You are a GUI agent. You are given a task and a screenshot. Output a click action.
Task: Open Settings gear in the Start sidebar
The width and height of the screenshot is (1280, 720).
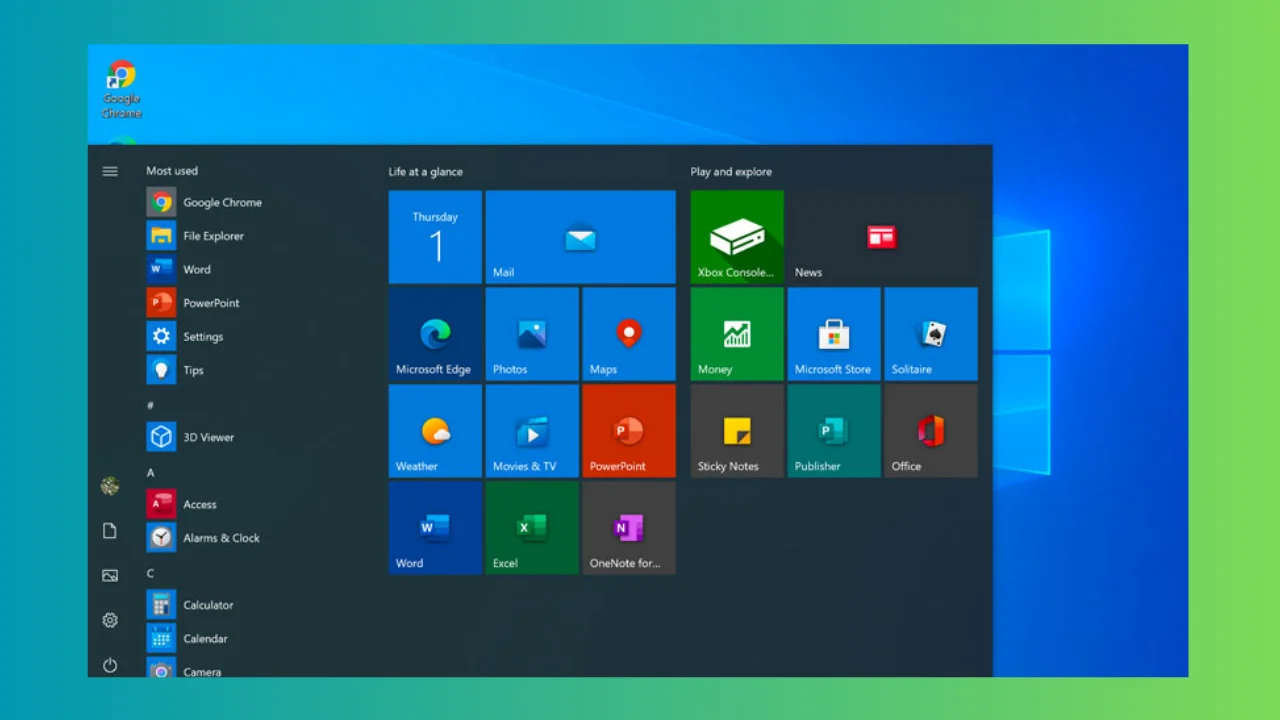pyautogui.click(x=110, y=620)
